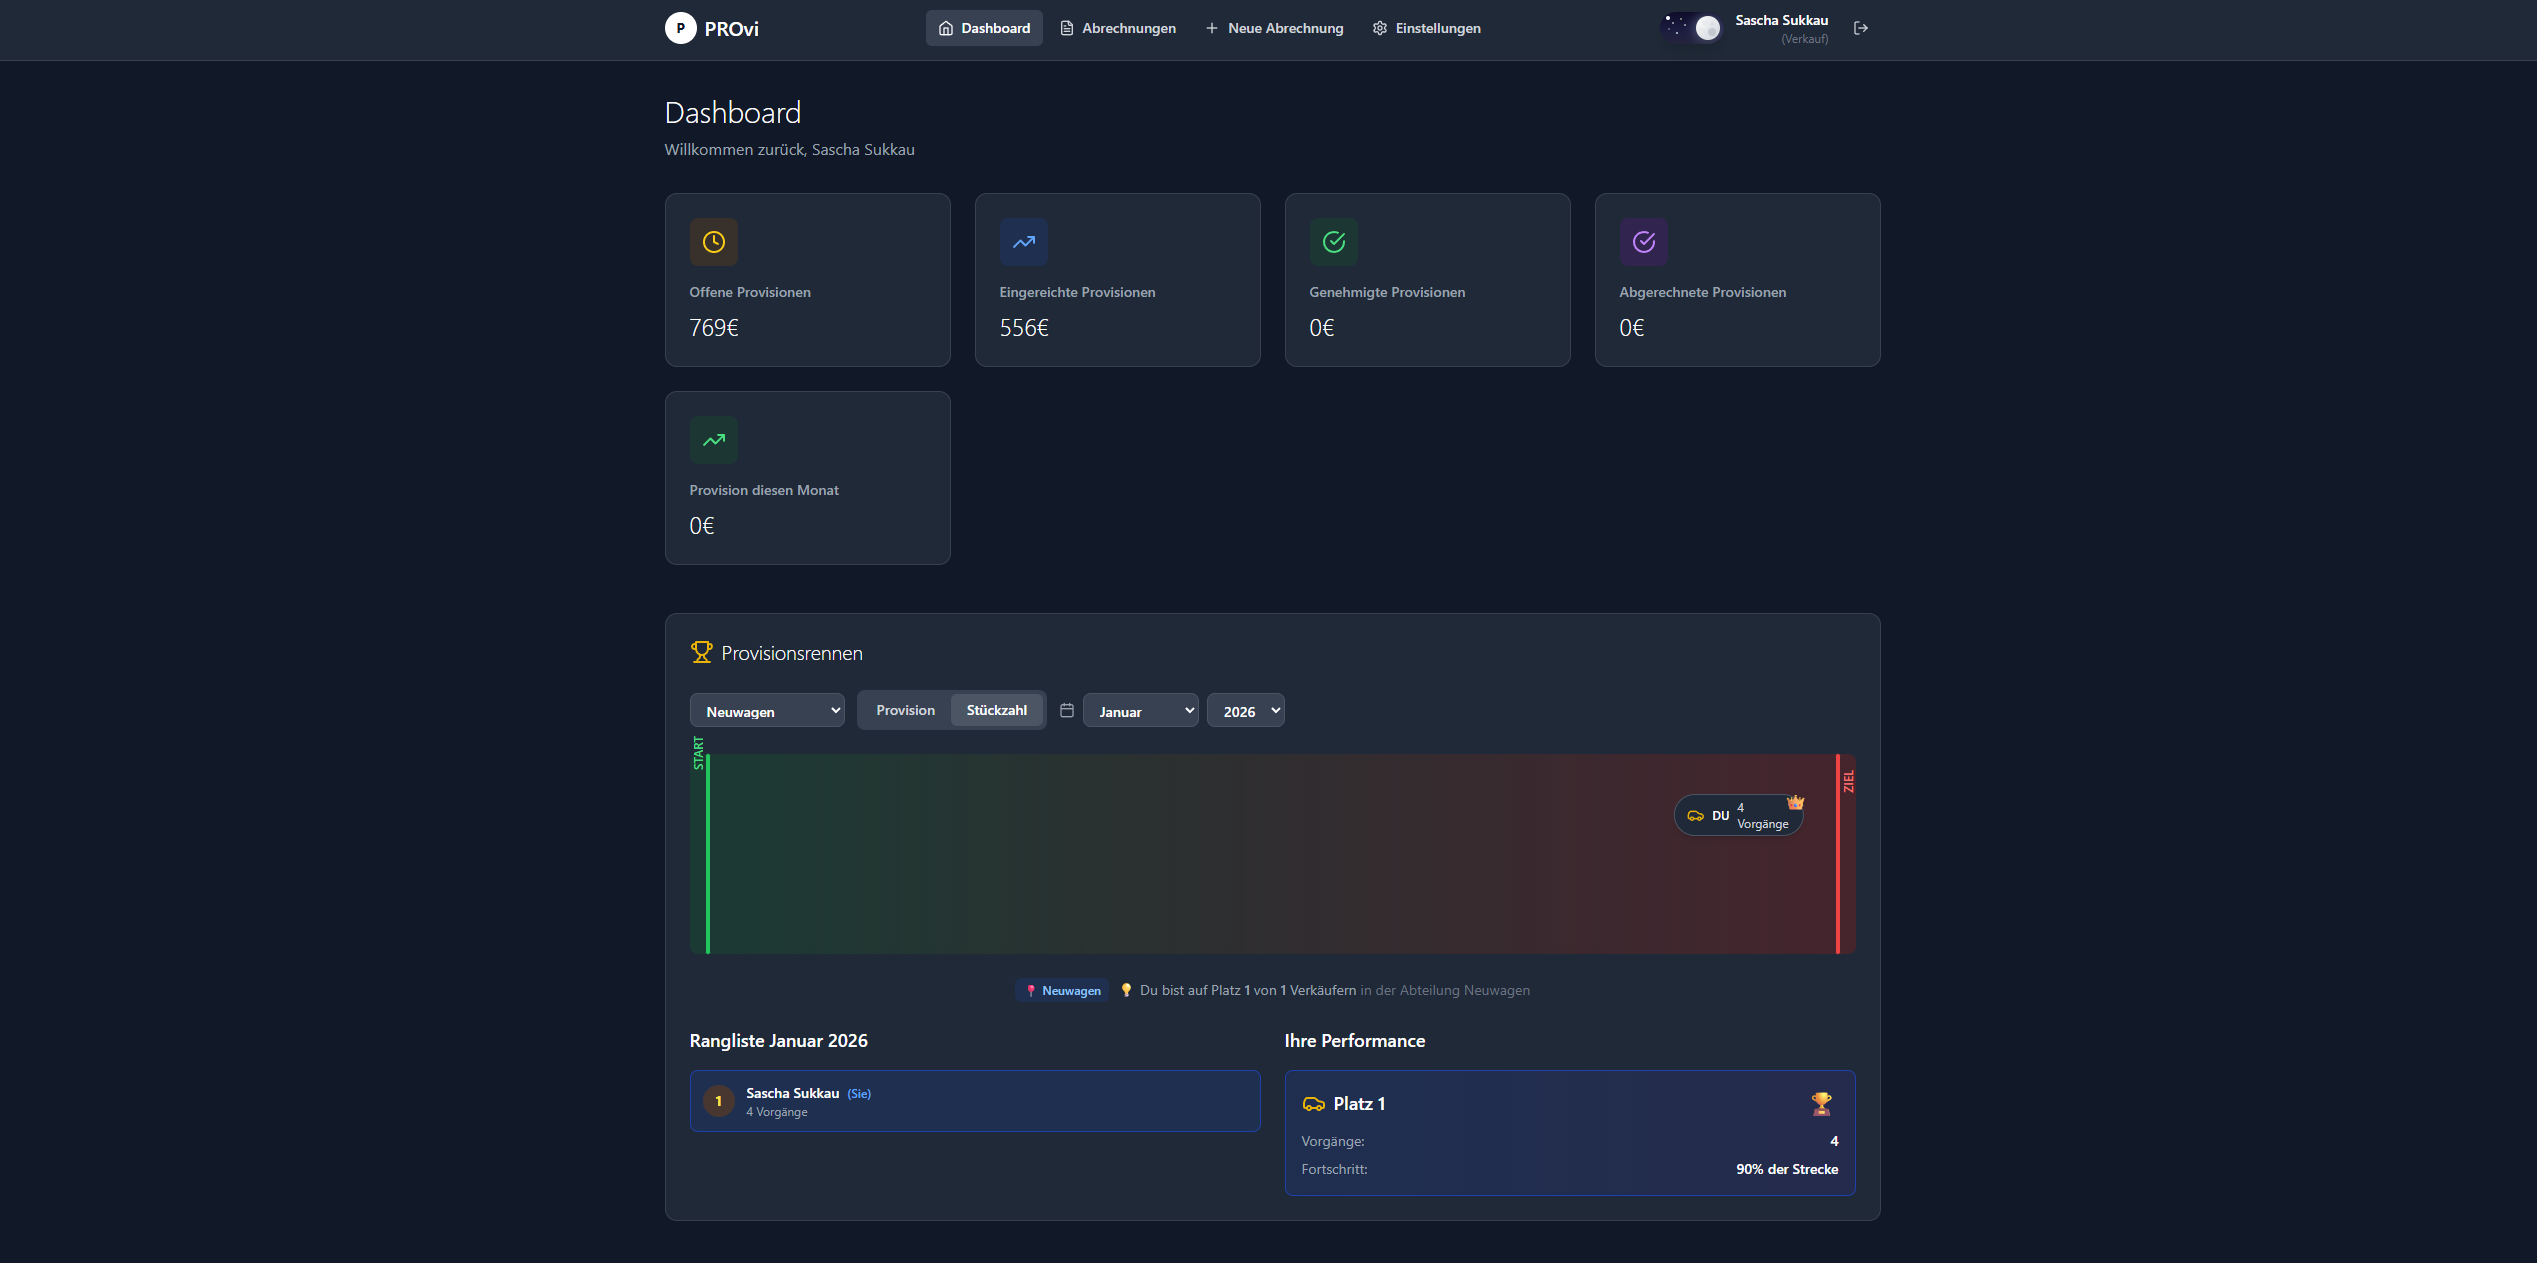Open the 2026 year dropdown
Image resolution: width=2537 pixels, height=1263 pixels.
point(1245,710)
